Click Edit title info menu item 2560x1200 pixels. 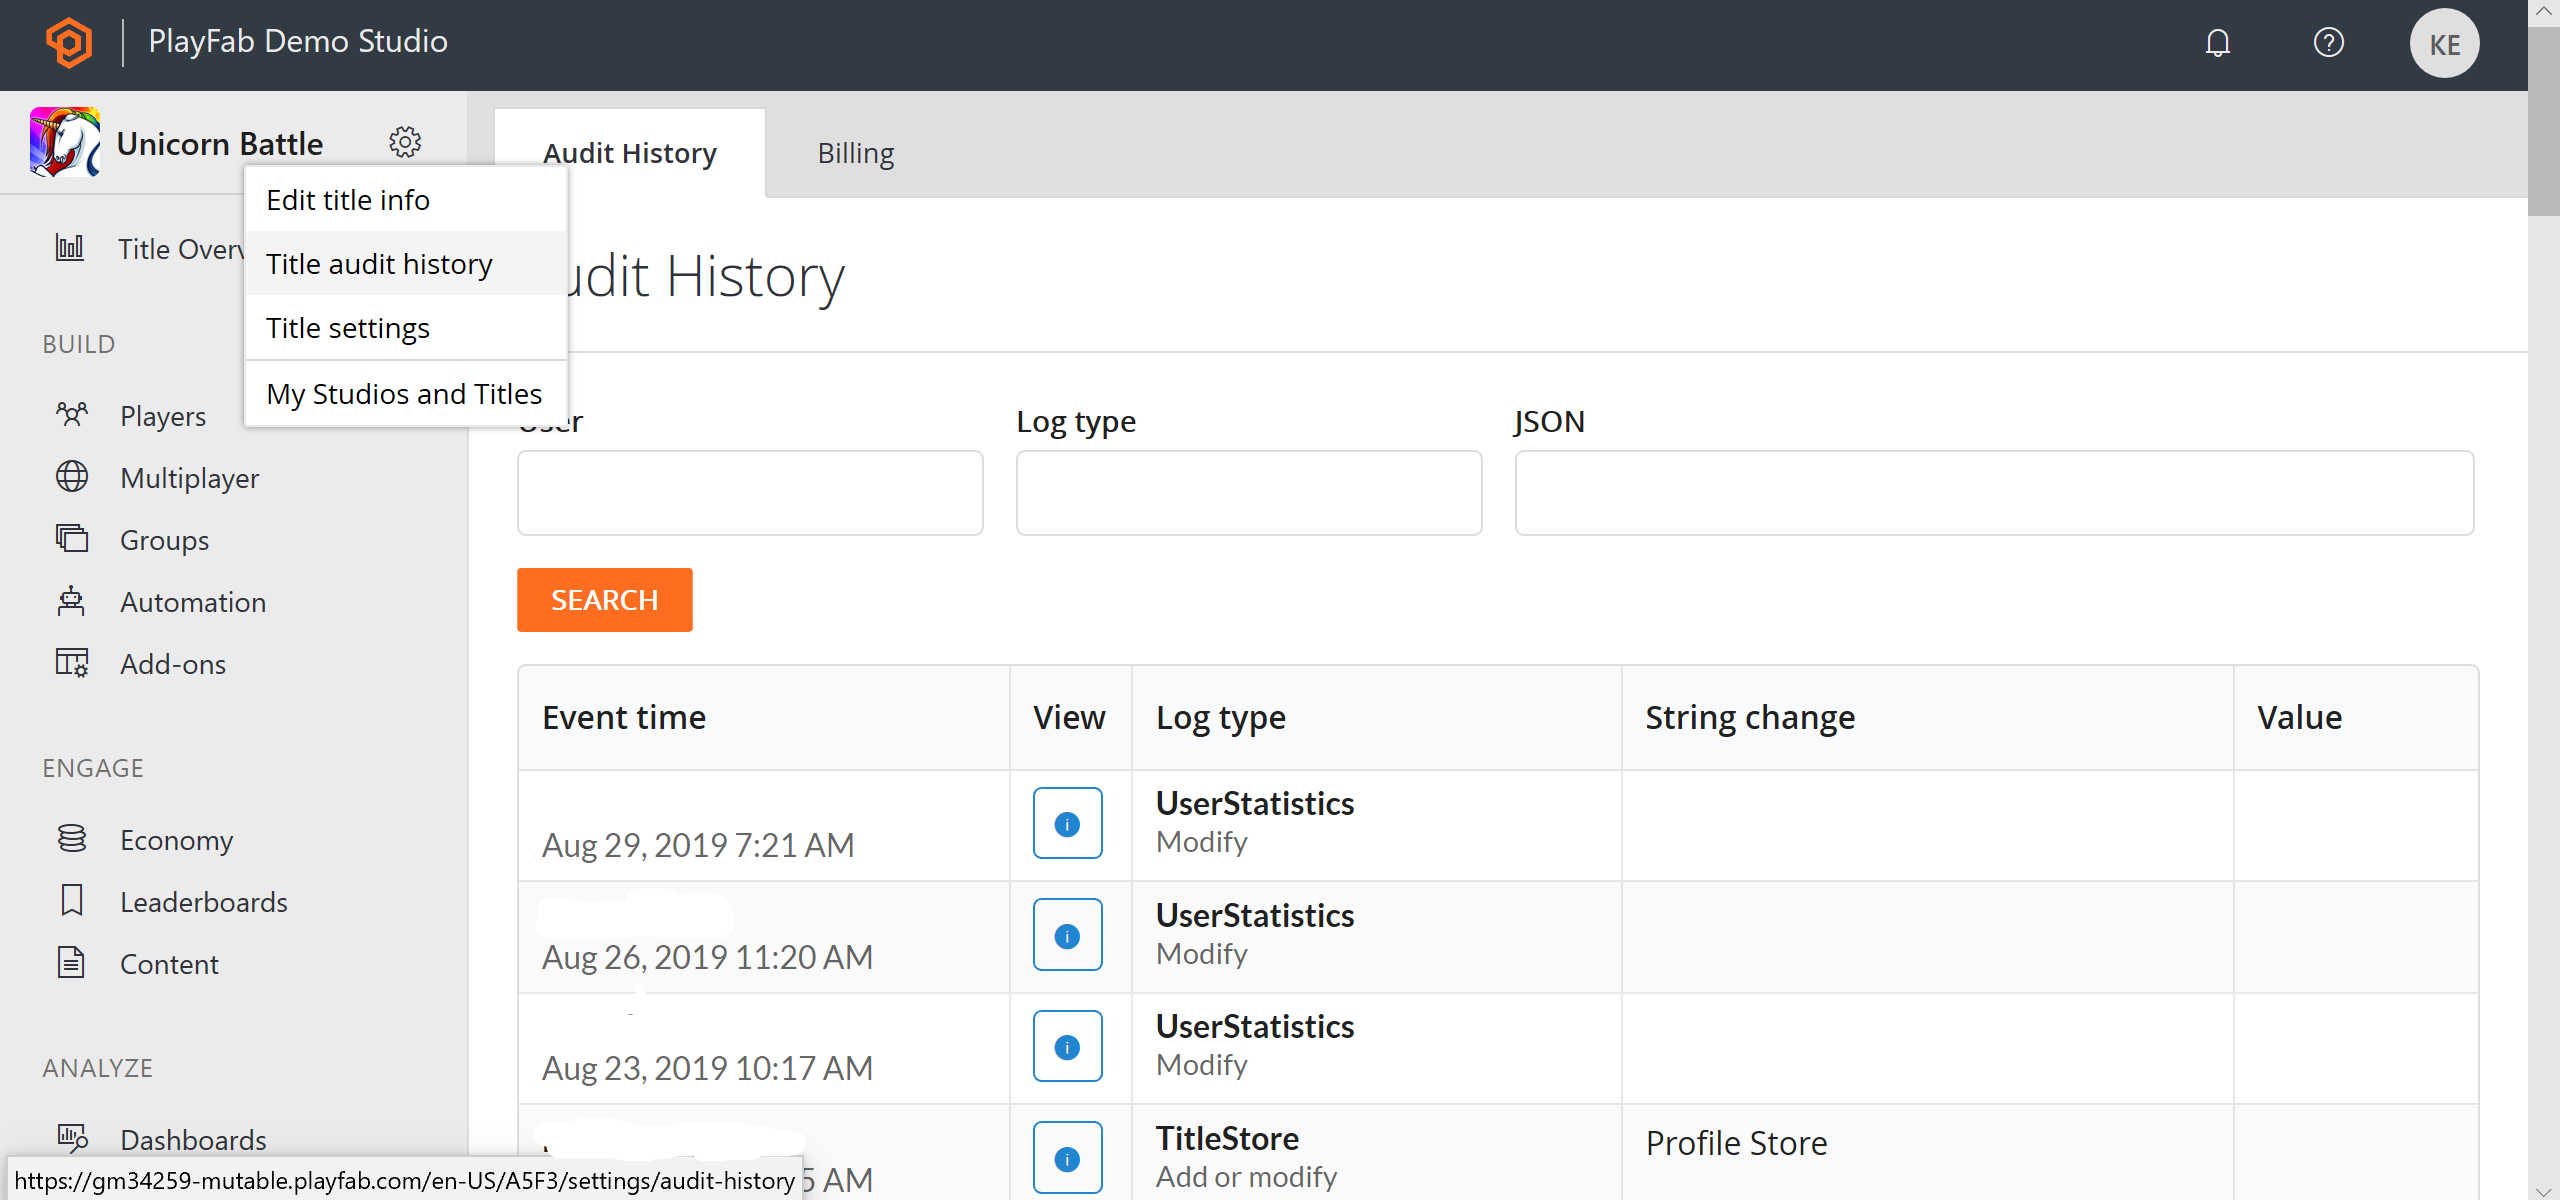click(x=348, y=199)
